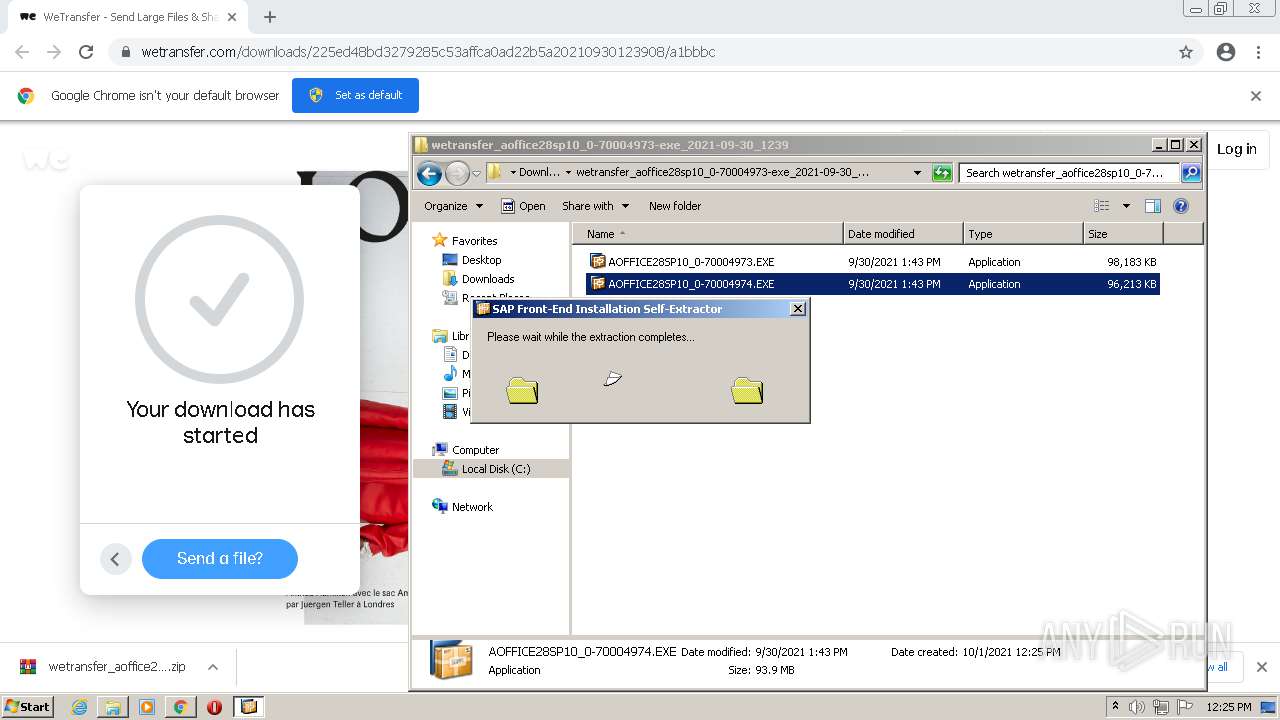Screen dimensions: 1280x720
Task: Open the Share with menu
Action: tap(595, 206)
